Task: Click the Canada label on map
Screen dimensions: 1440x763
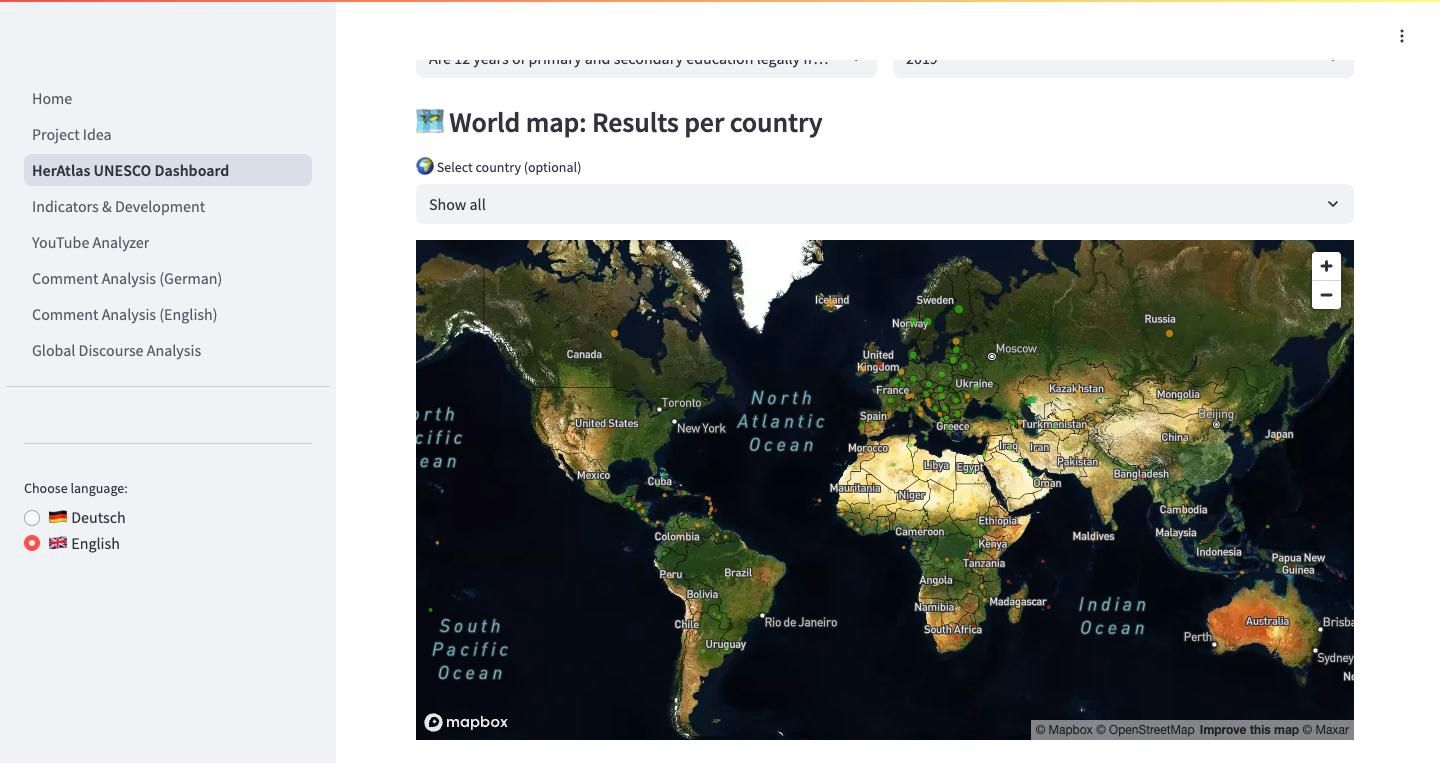Action: click(x=584, y=354)
